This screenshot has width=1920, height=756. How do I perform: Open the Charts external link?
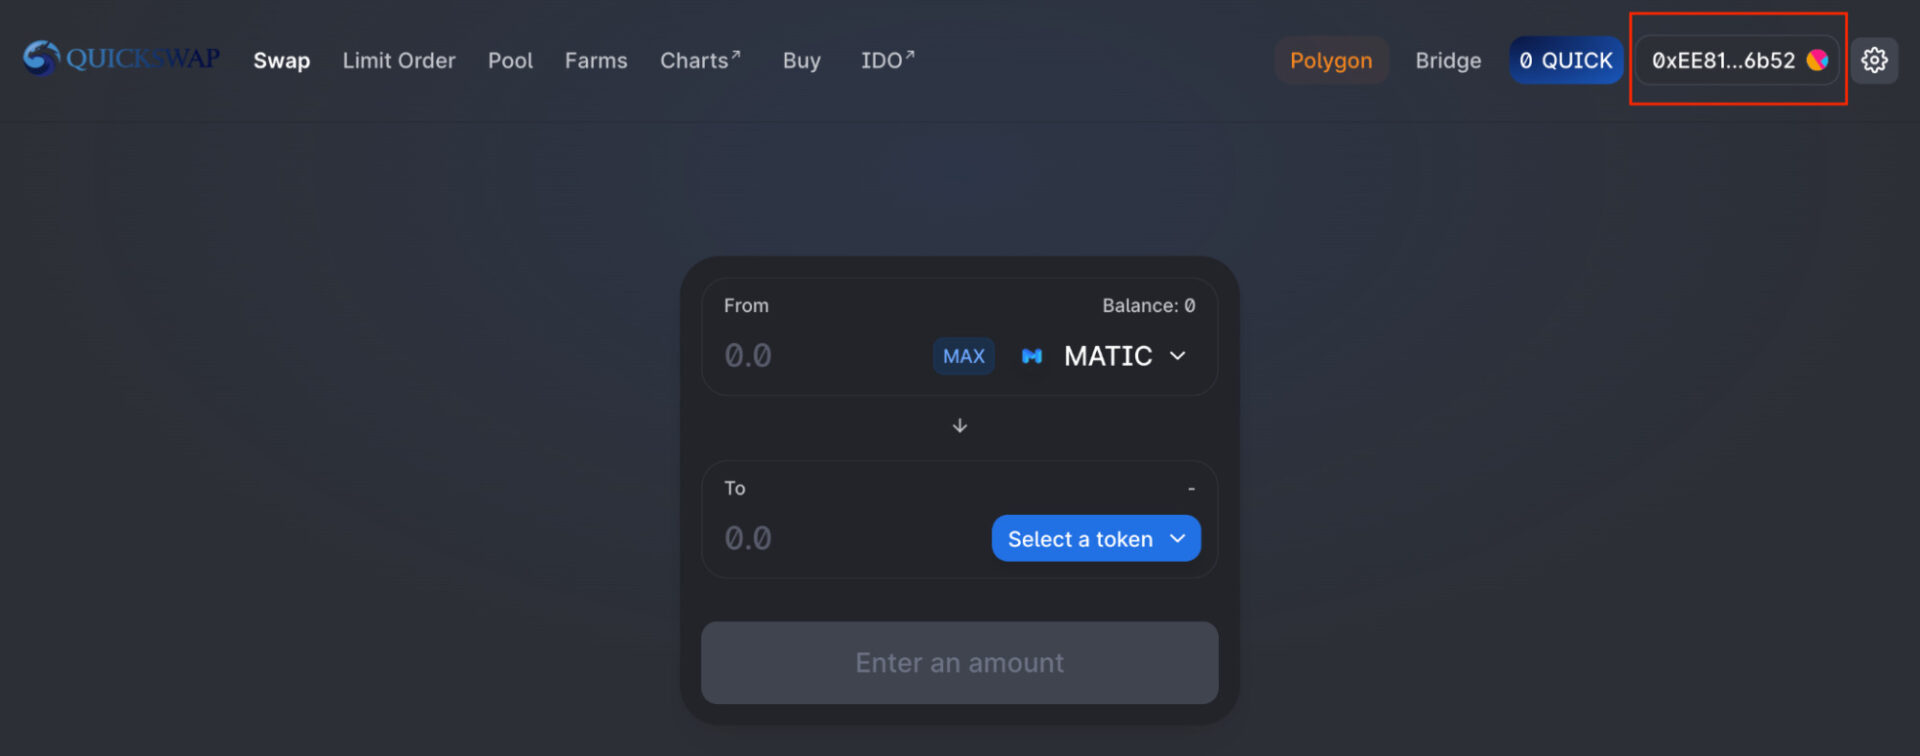699,60
